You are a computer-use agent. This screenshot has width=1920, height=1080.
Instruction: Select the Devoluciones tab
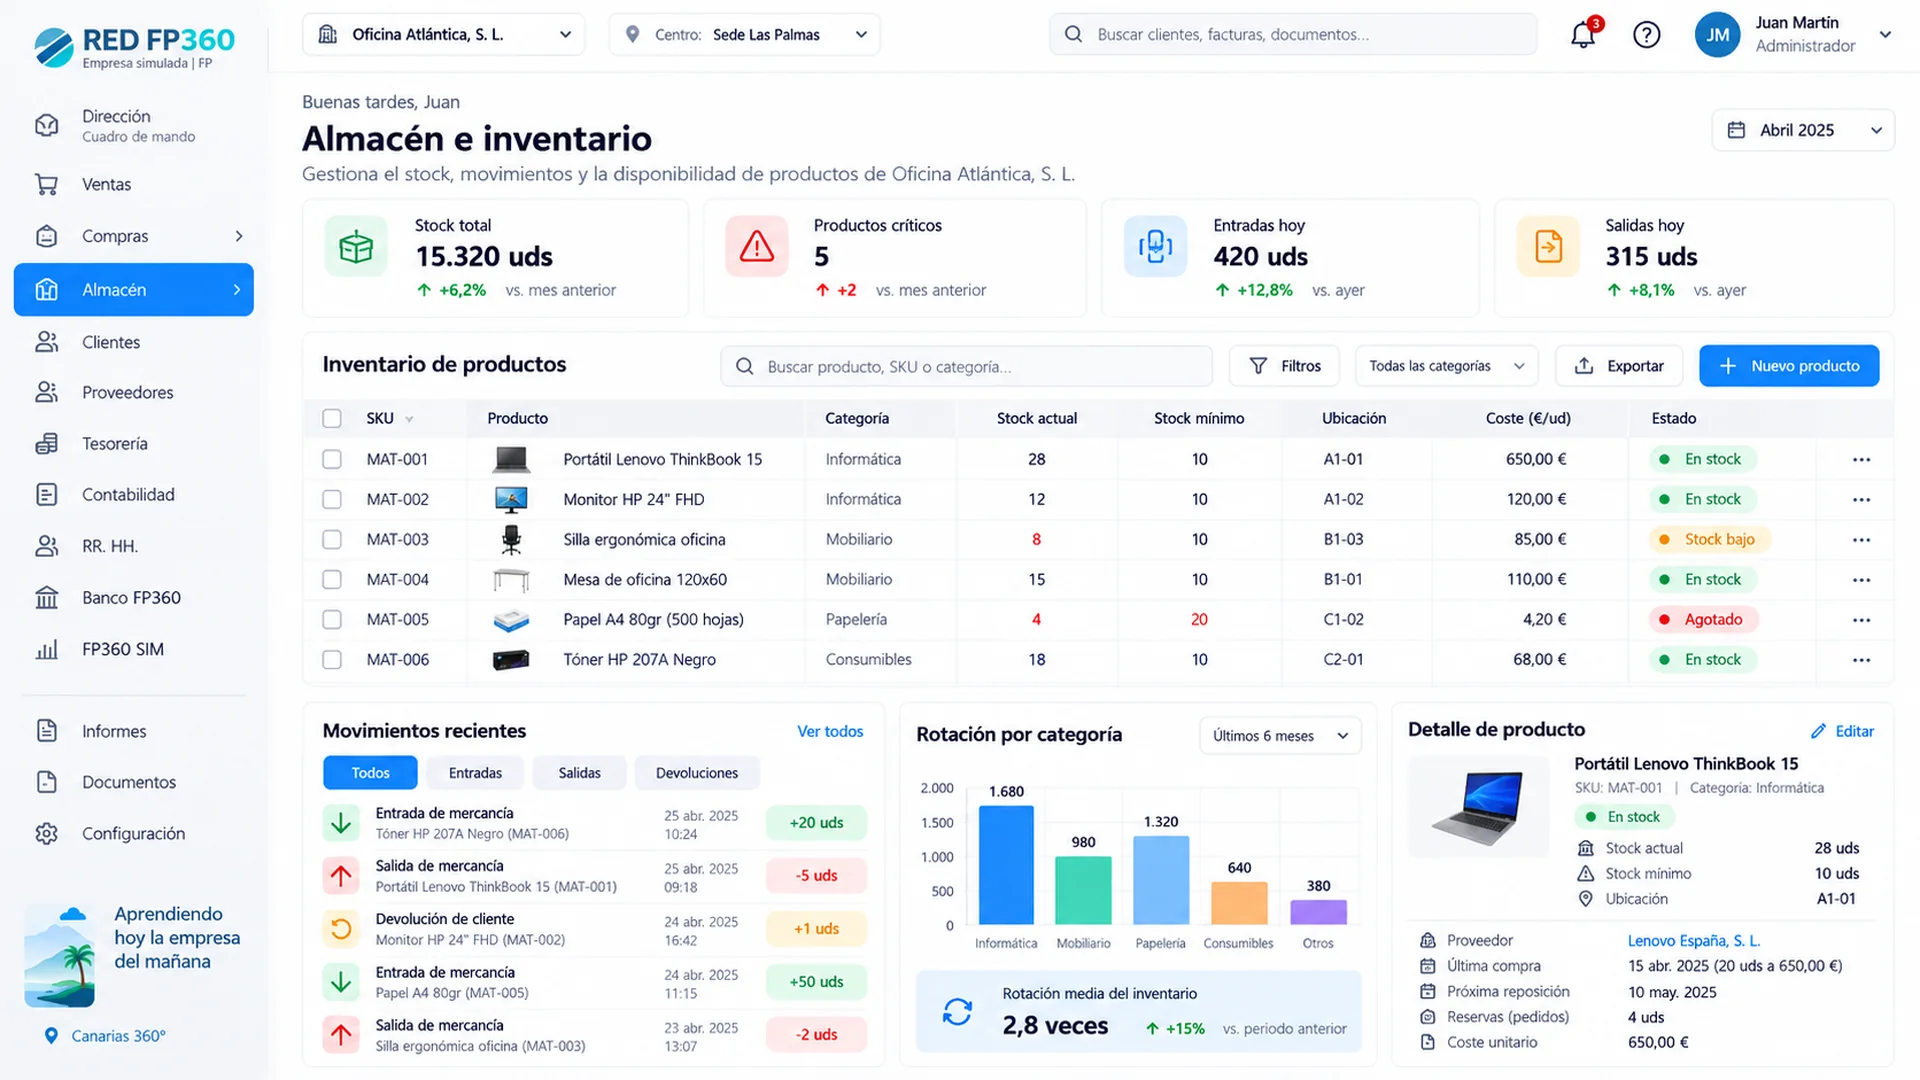tap(697, 773)
